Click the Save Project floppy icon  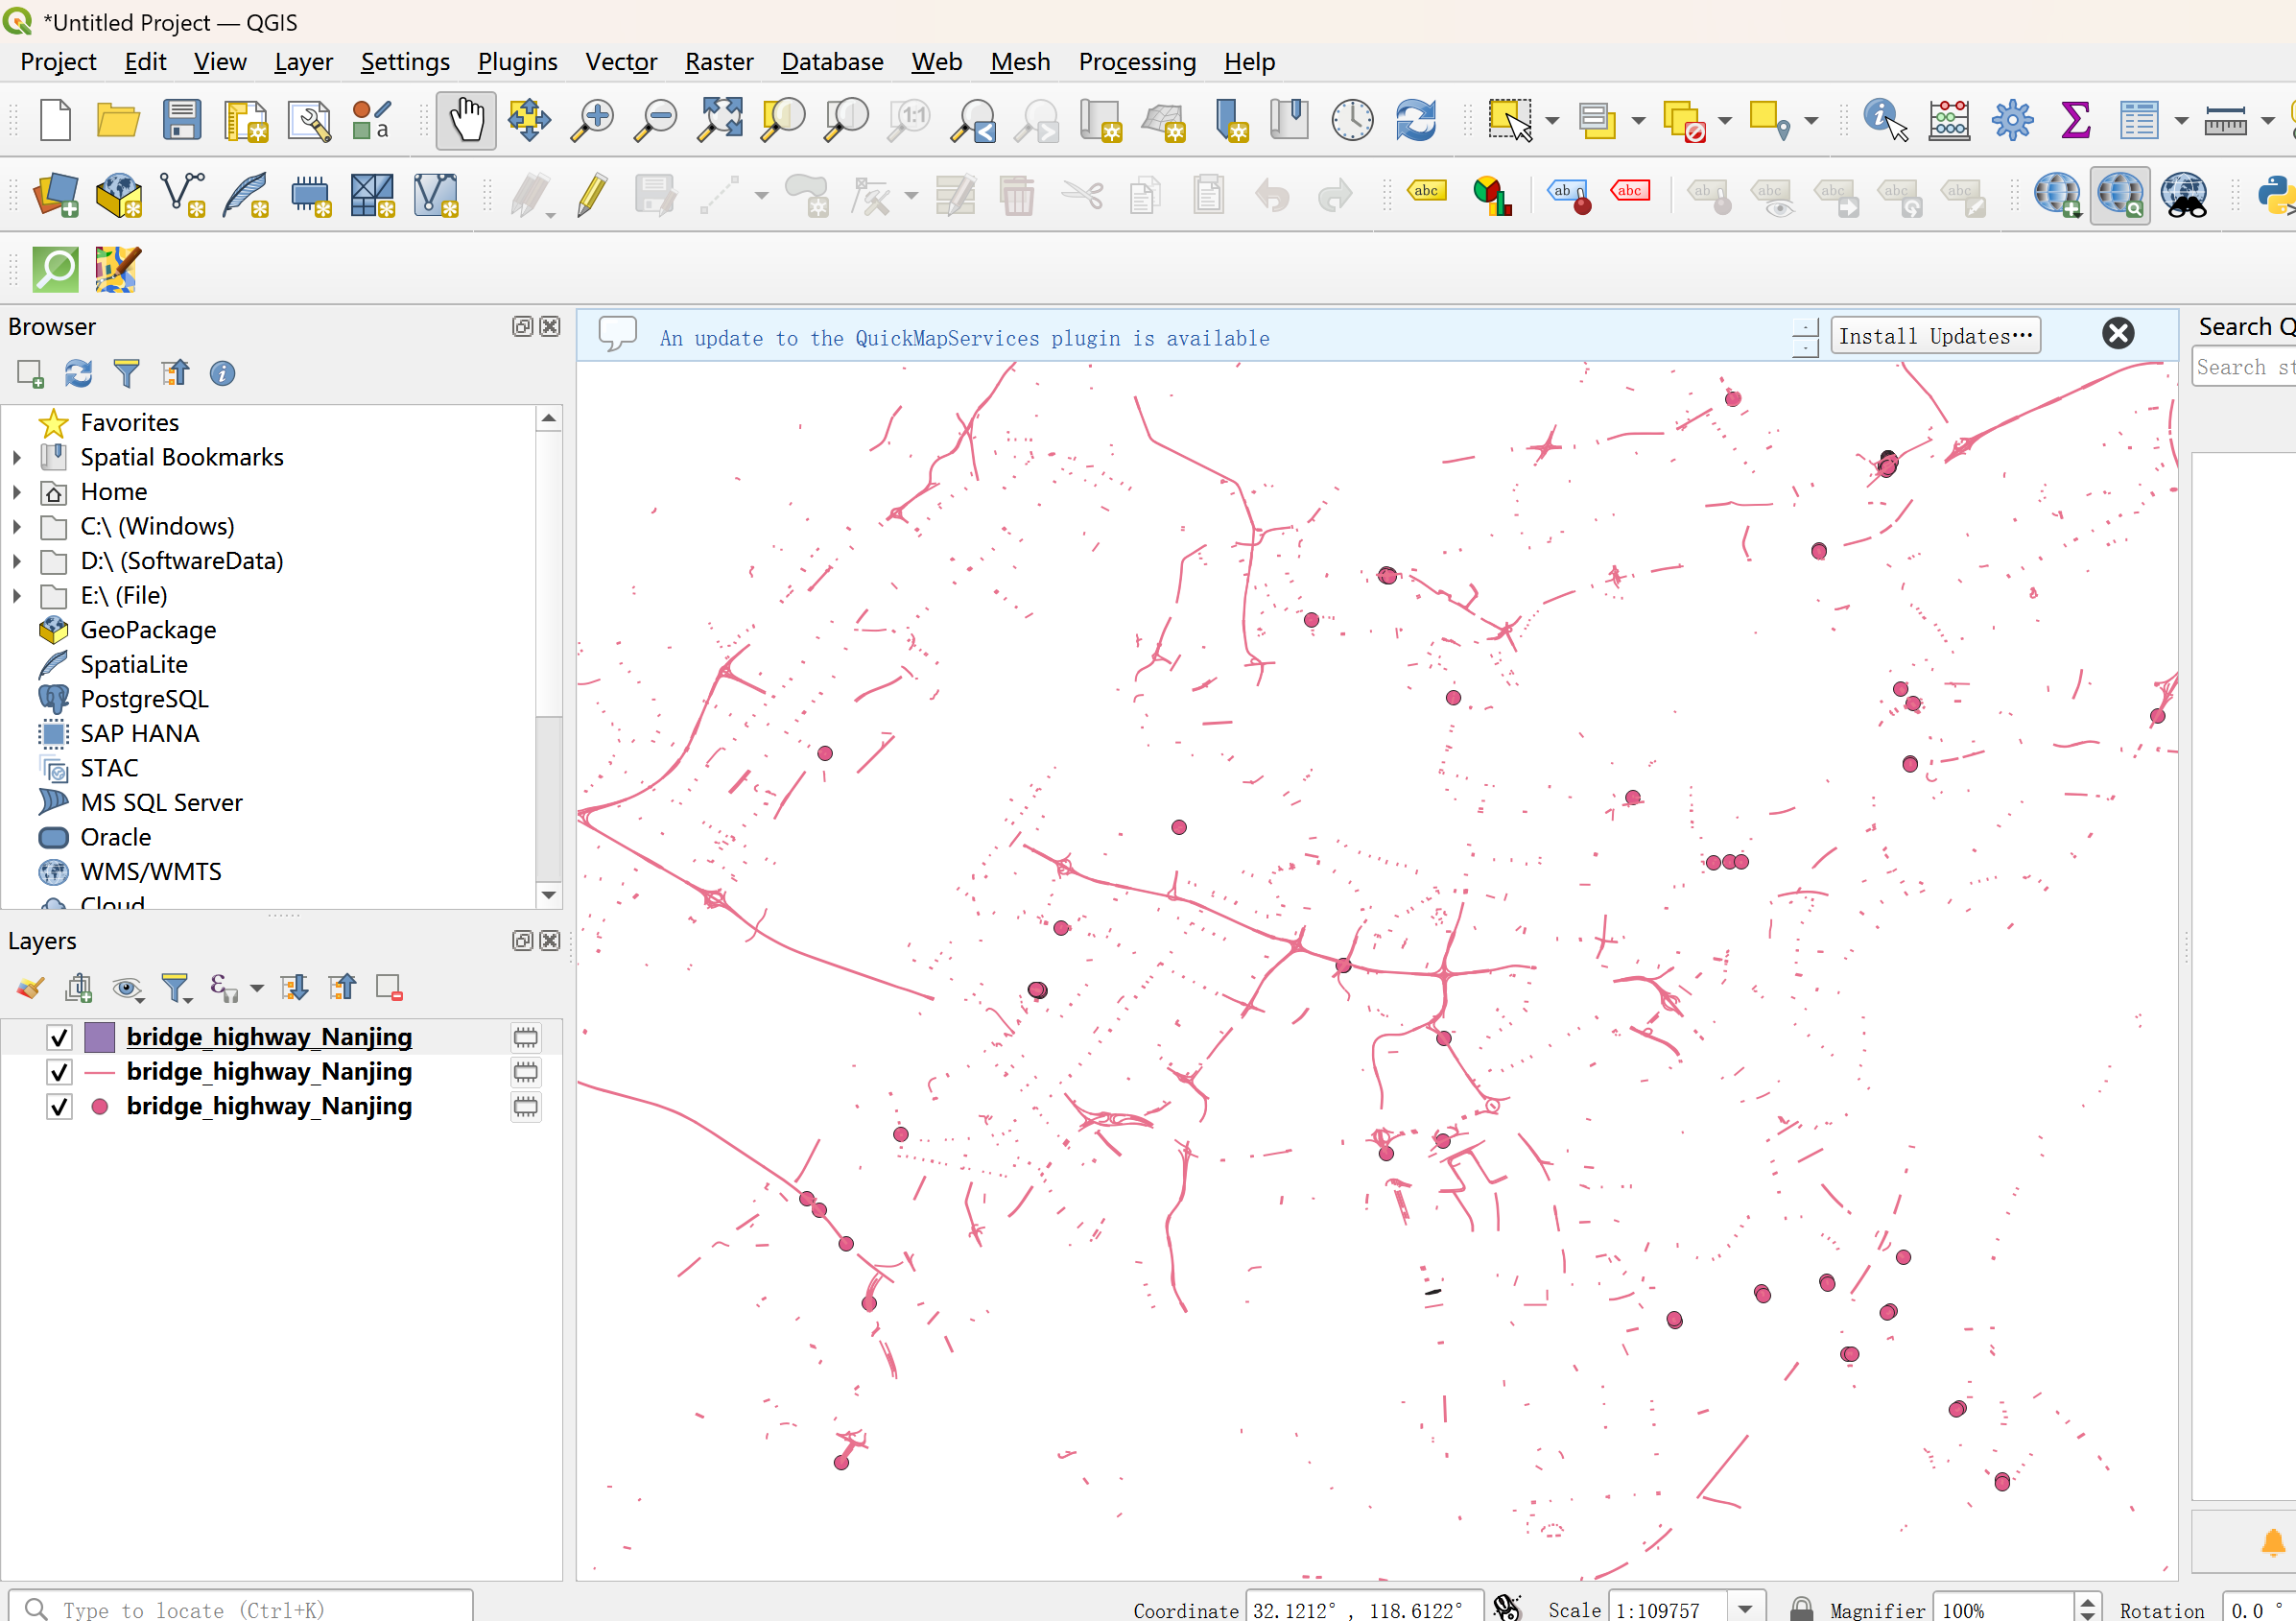pos(181,120)
